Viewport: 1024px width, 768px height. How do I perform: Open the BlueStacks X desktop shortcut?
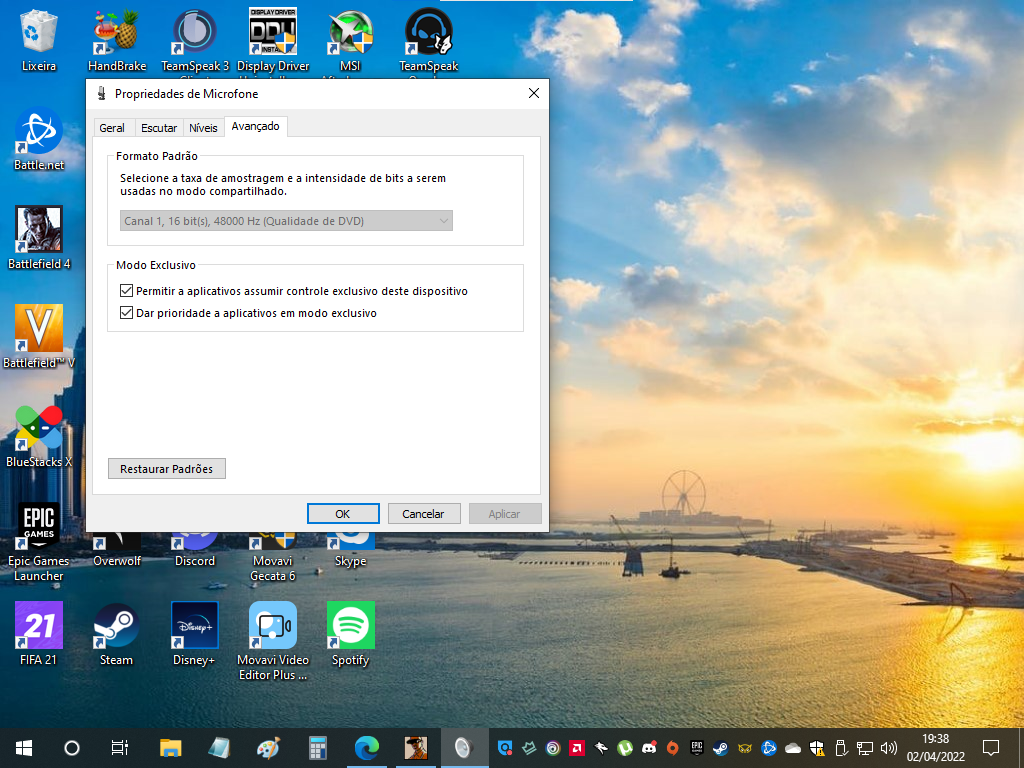coord(39,436)
